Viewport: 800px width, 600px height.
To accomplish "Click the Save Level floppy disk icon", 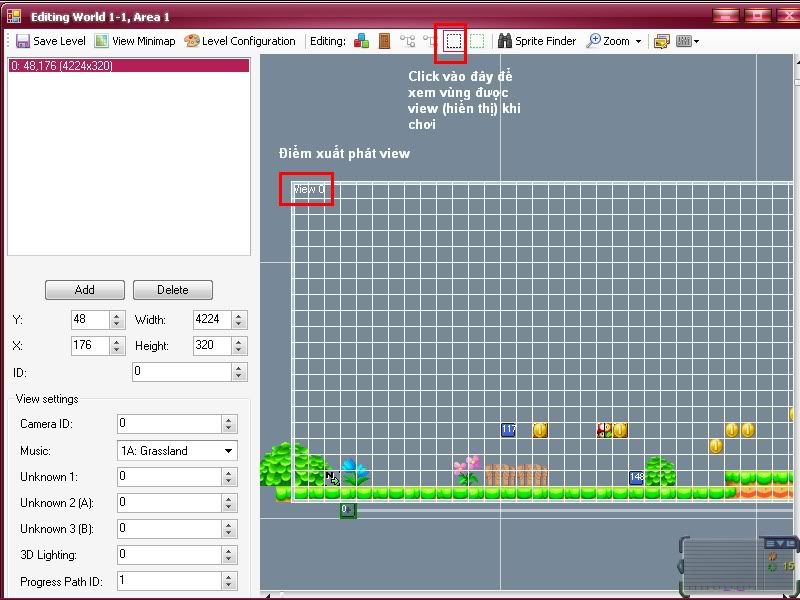I will click(23, 41).
